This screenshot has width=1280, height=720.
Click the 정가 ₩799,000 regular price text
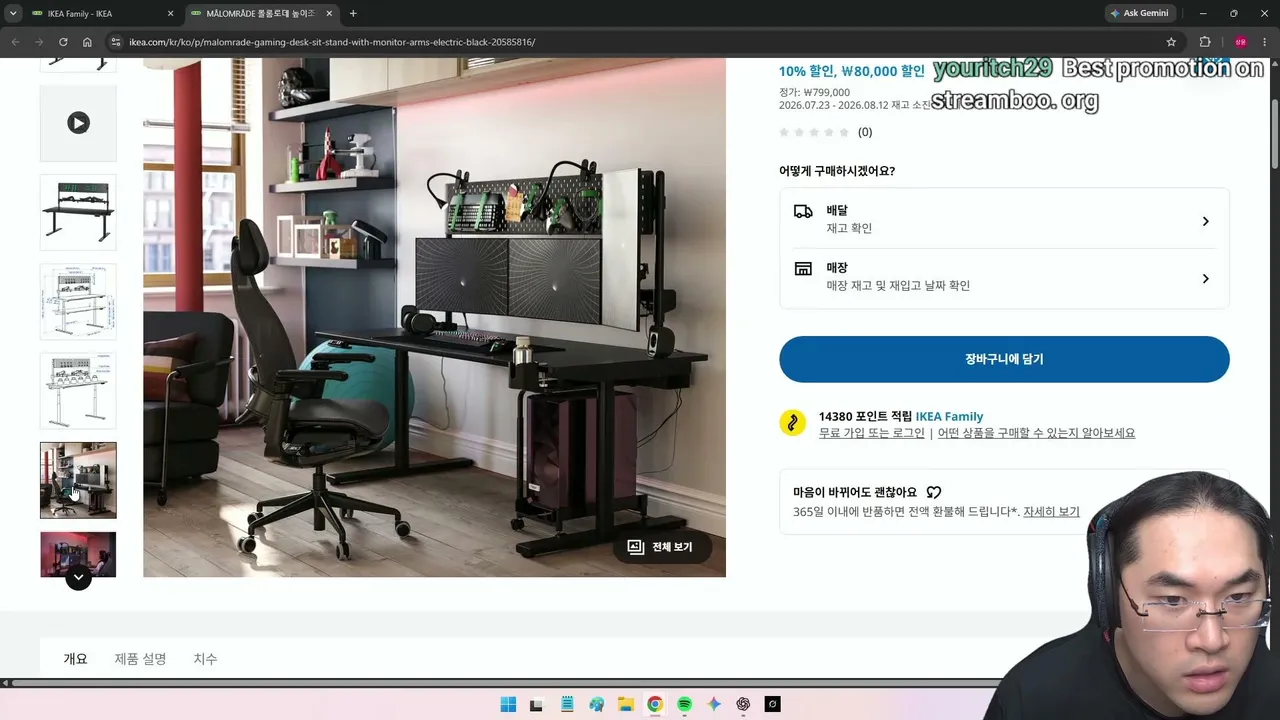pyautogui.click(x=814, y=92)
